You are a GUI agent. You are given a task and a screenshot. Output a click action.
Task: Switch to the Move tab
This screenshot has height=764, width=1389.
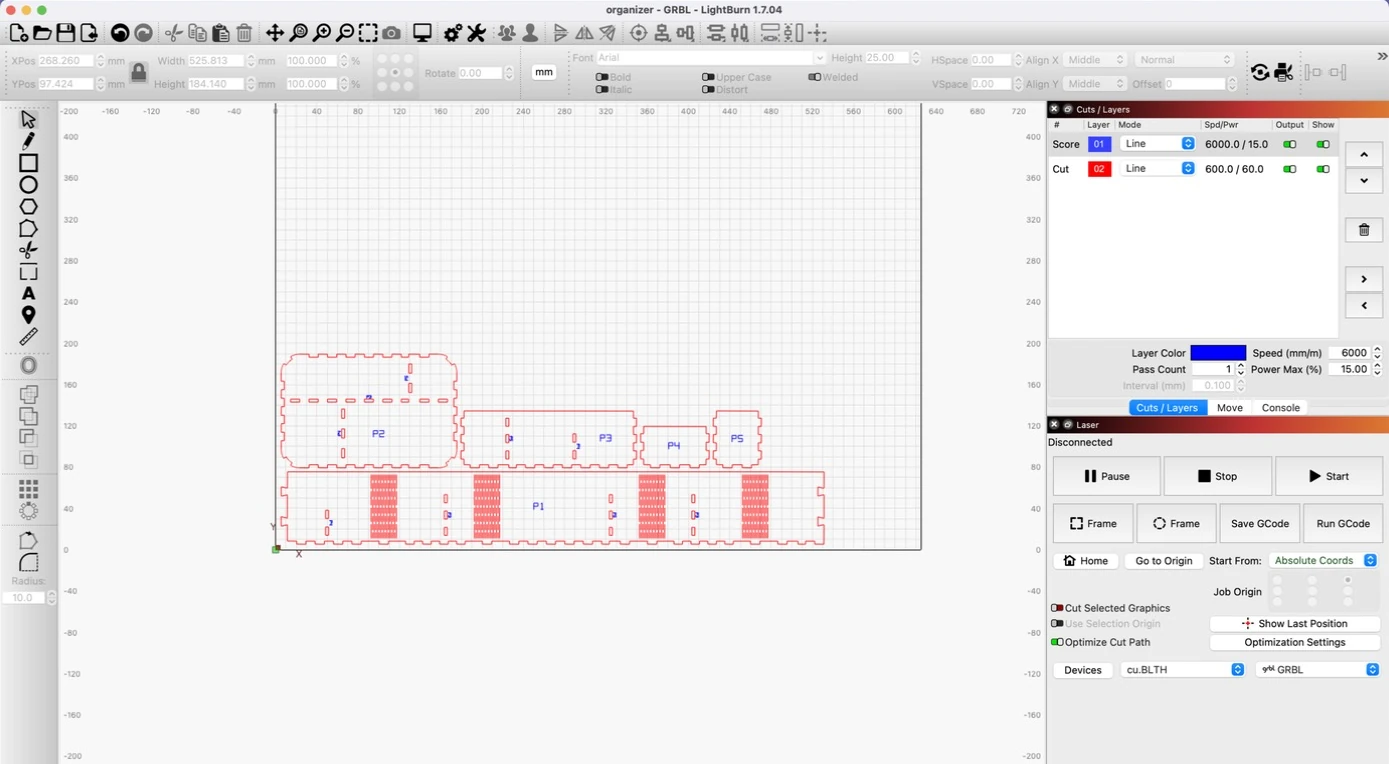click(x=1230, y=408)
